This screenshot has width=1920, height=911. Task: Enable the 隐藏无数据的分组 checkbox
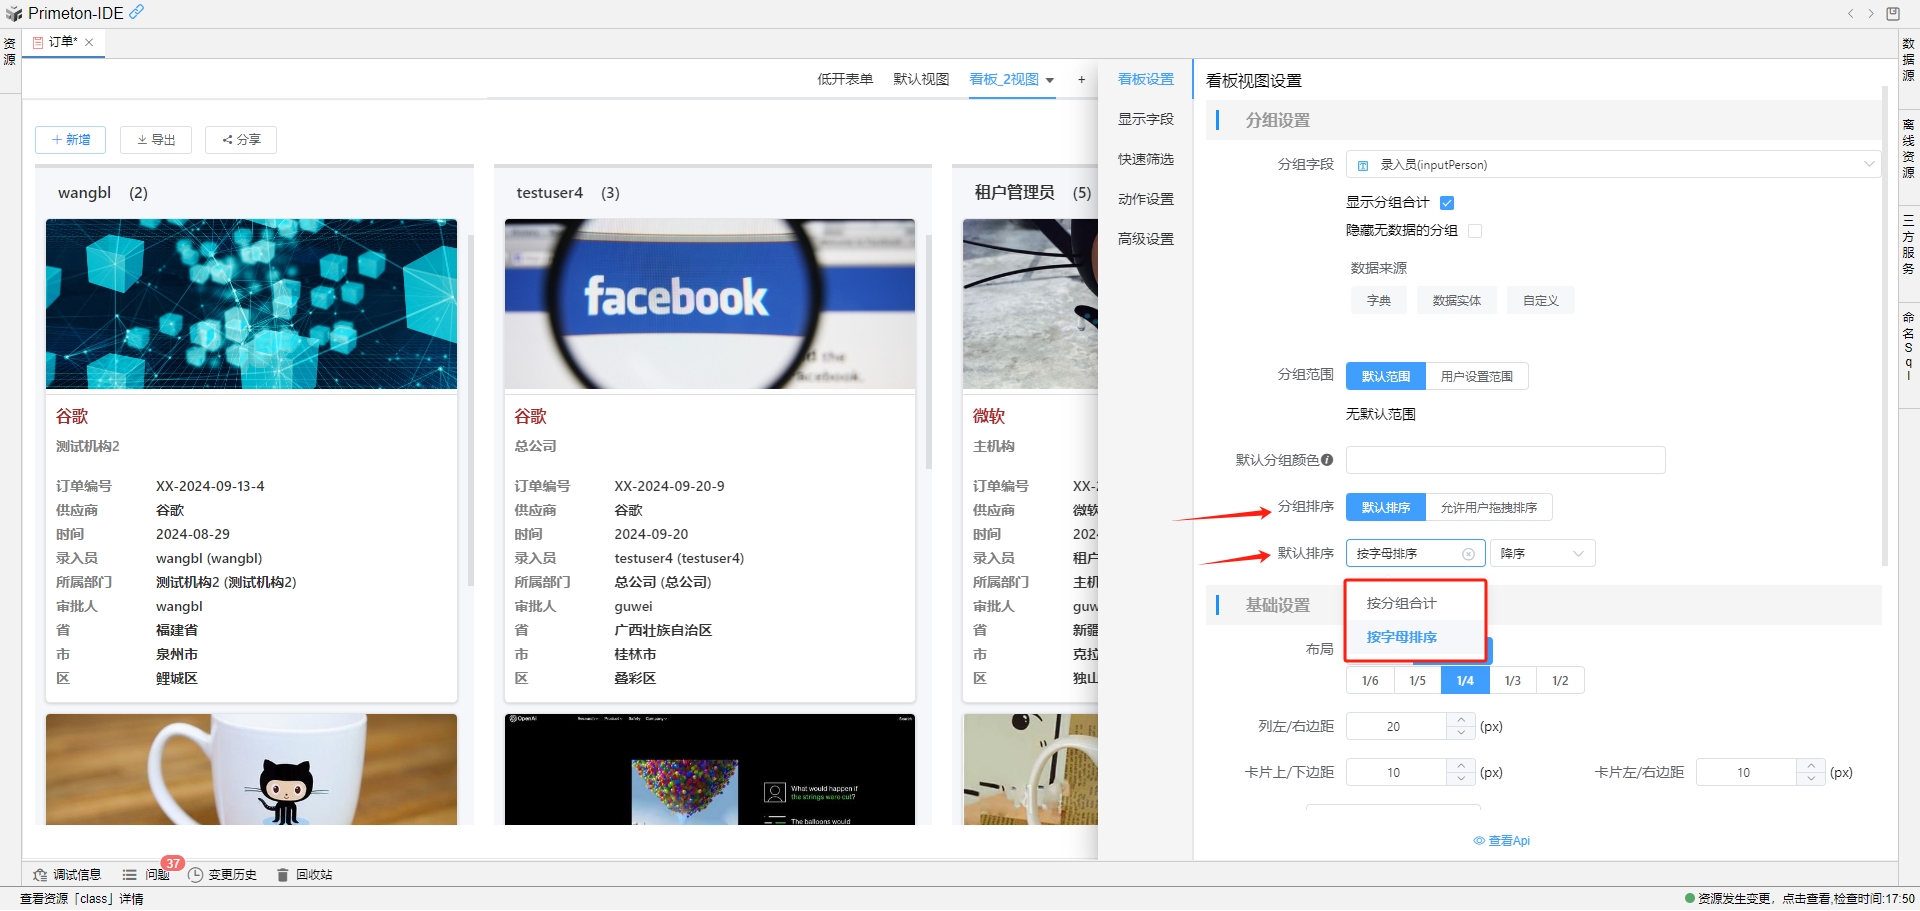(1475, 231)
